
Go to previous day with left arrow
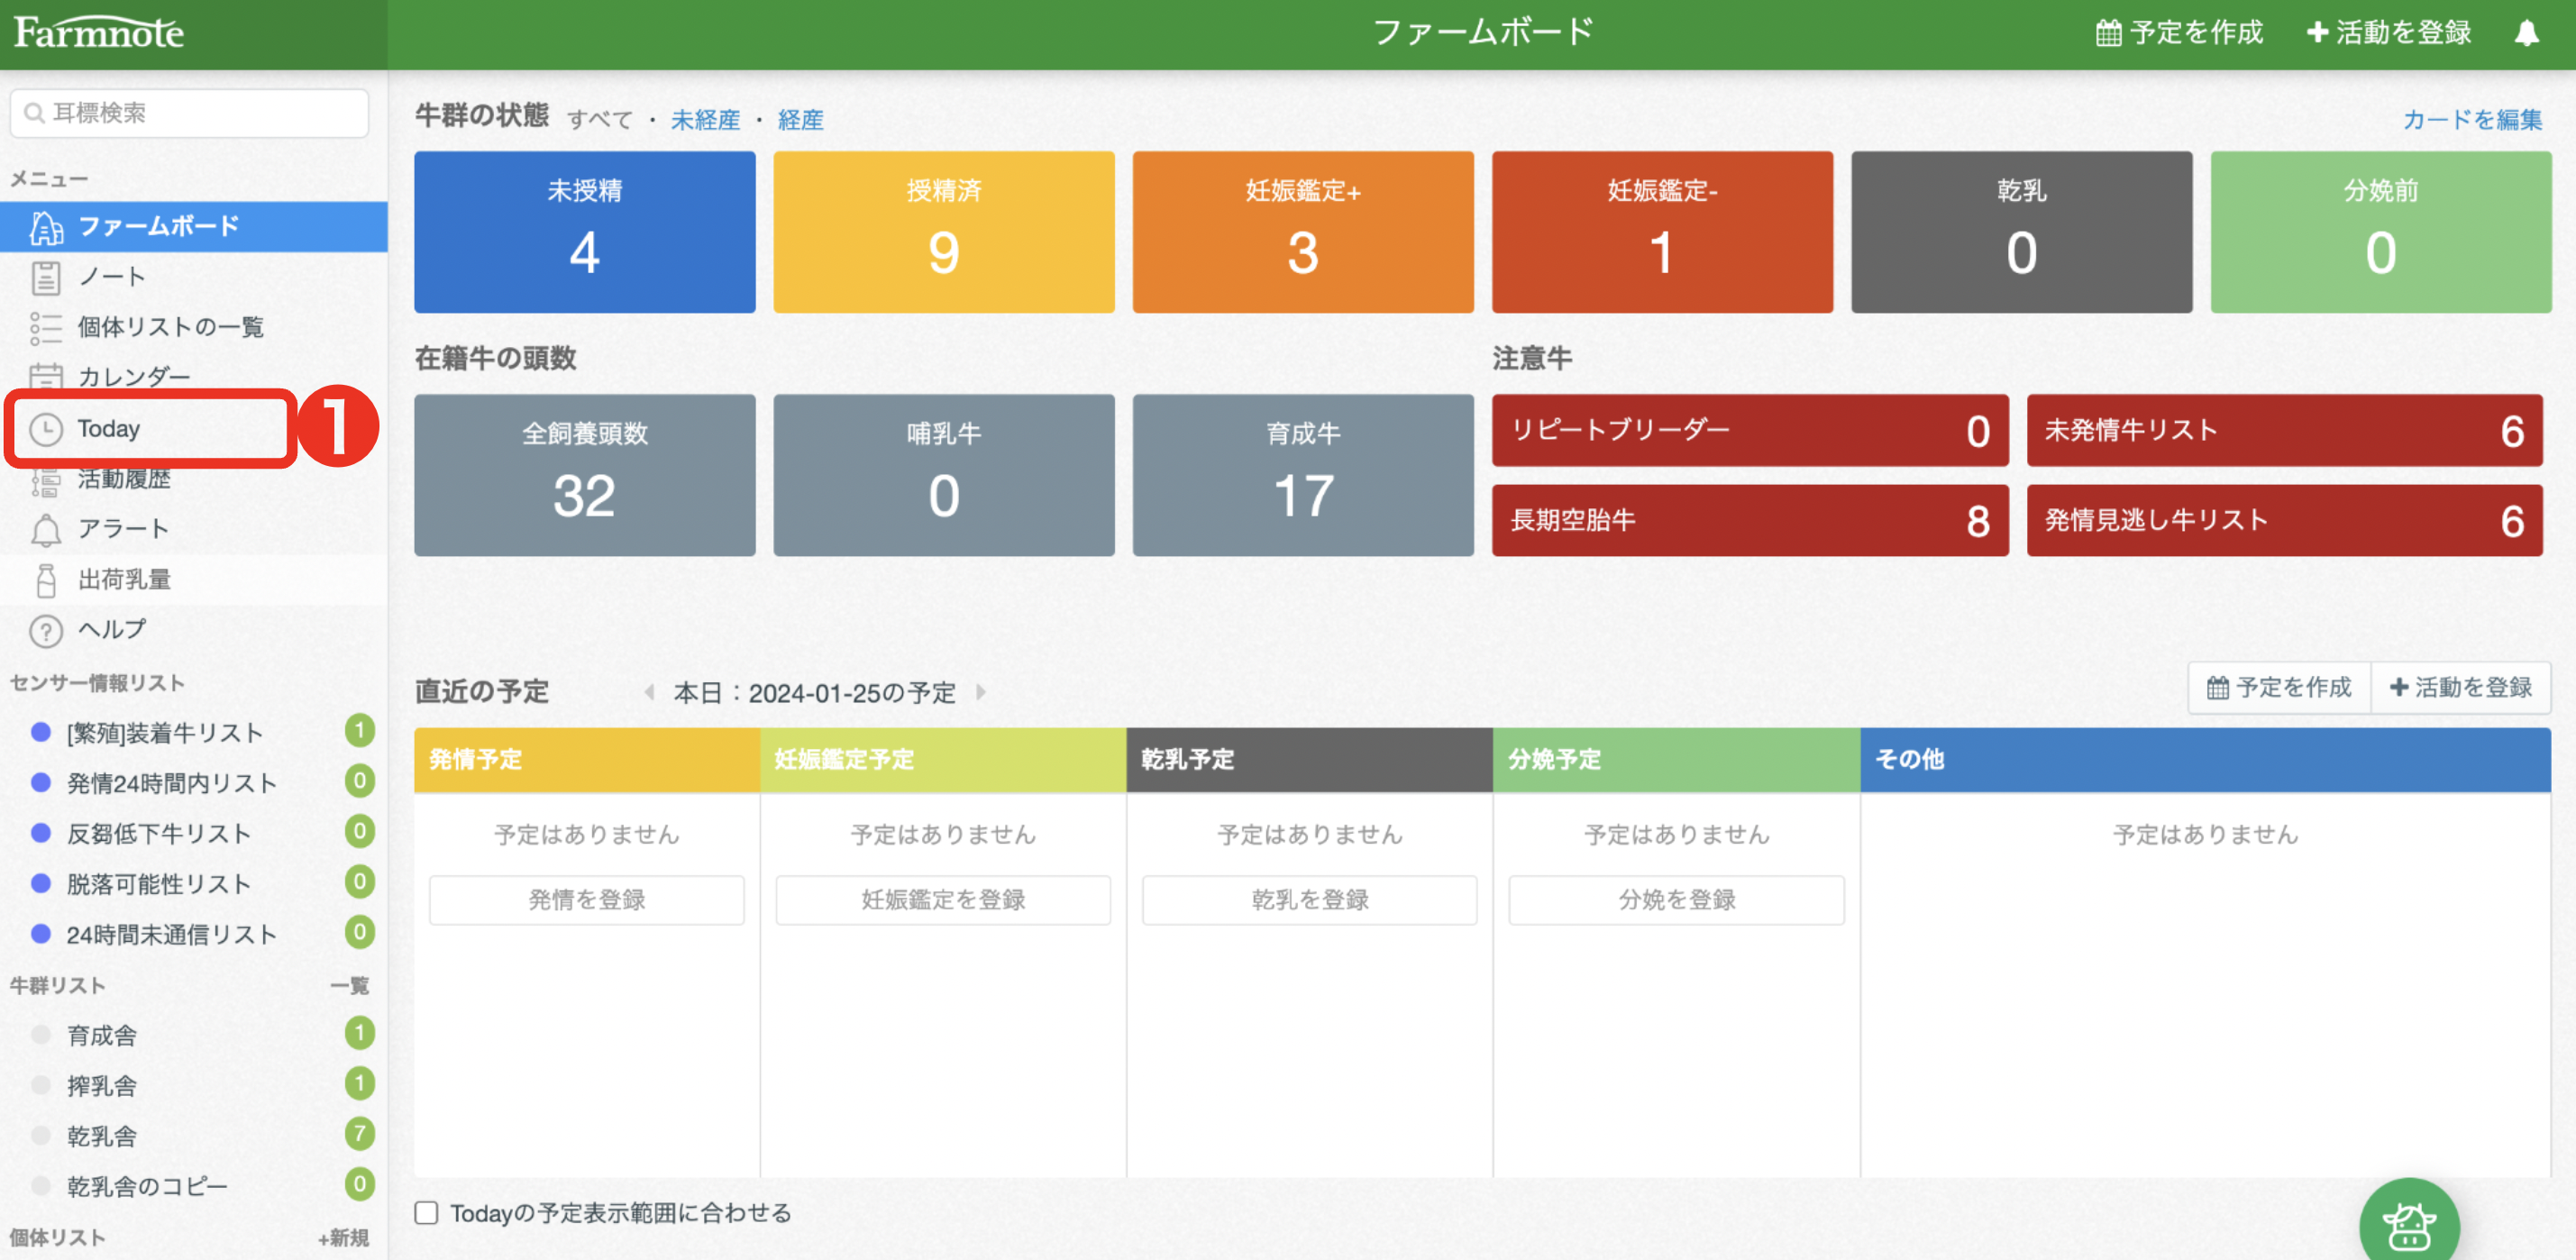[650, 692]
